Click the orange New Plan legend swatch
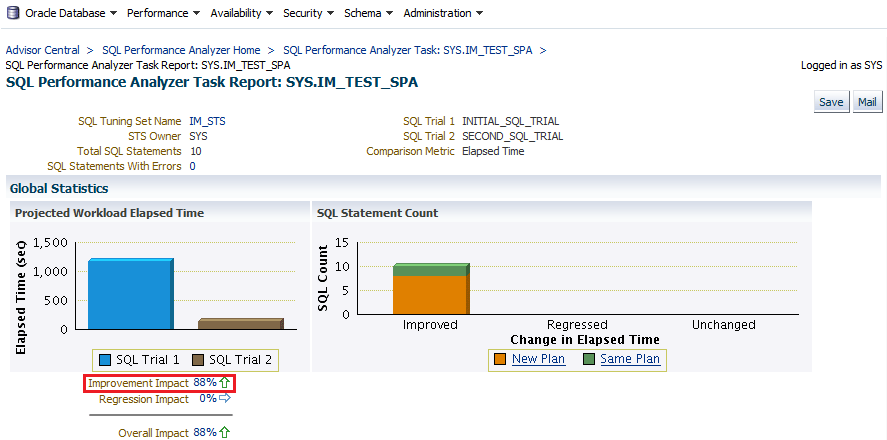Image resolution: width=887 pixels, height=440 pixels. [500, 359]
